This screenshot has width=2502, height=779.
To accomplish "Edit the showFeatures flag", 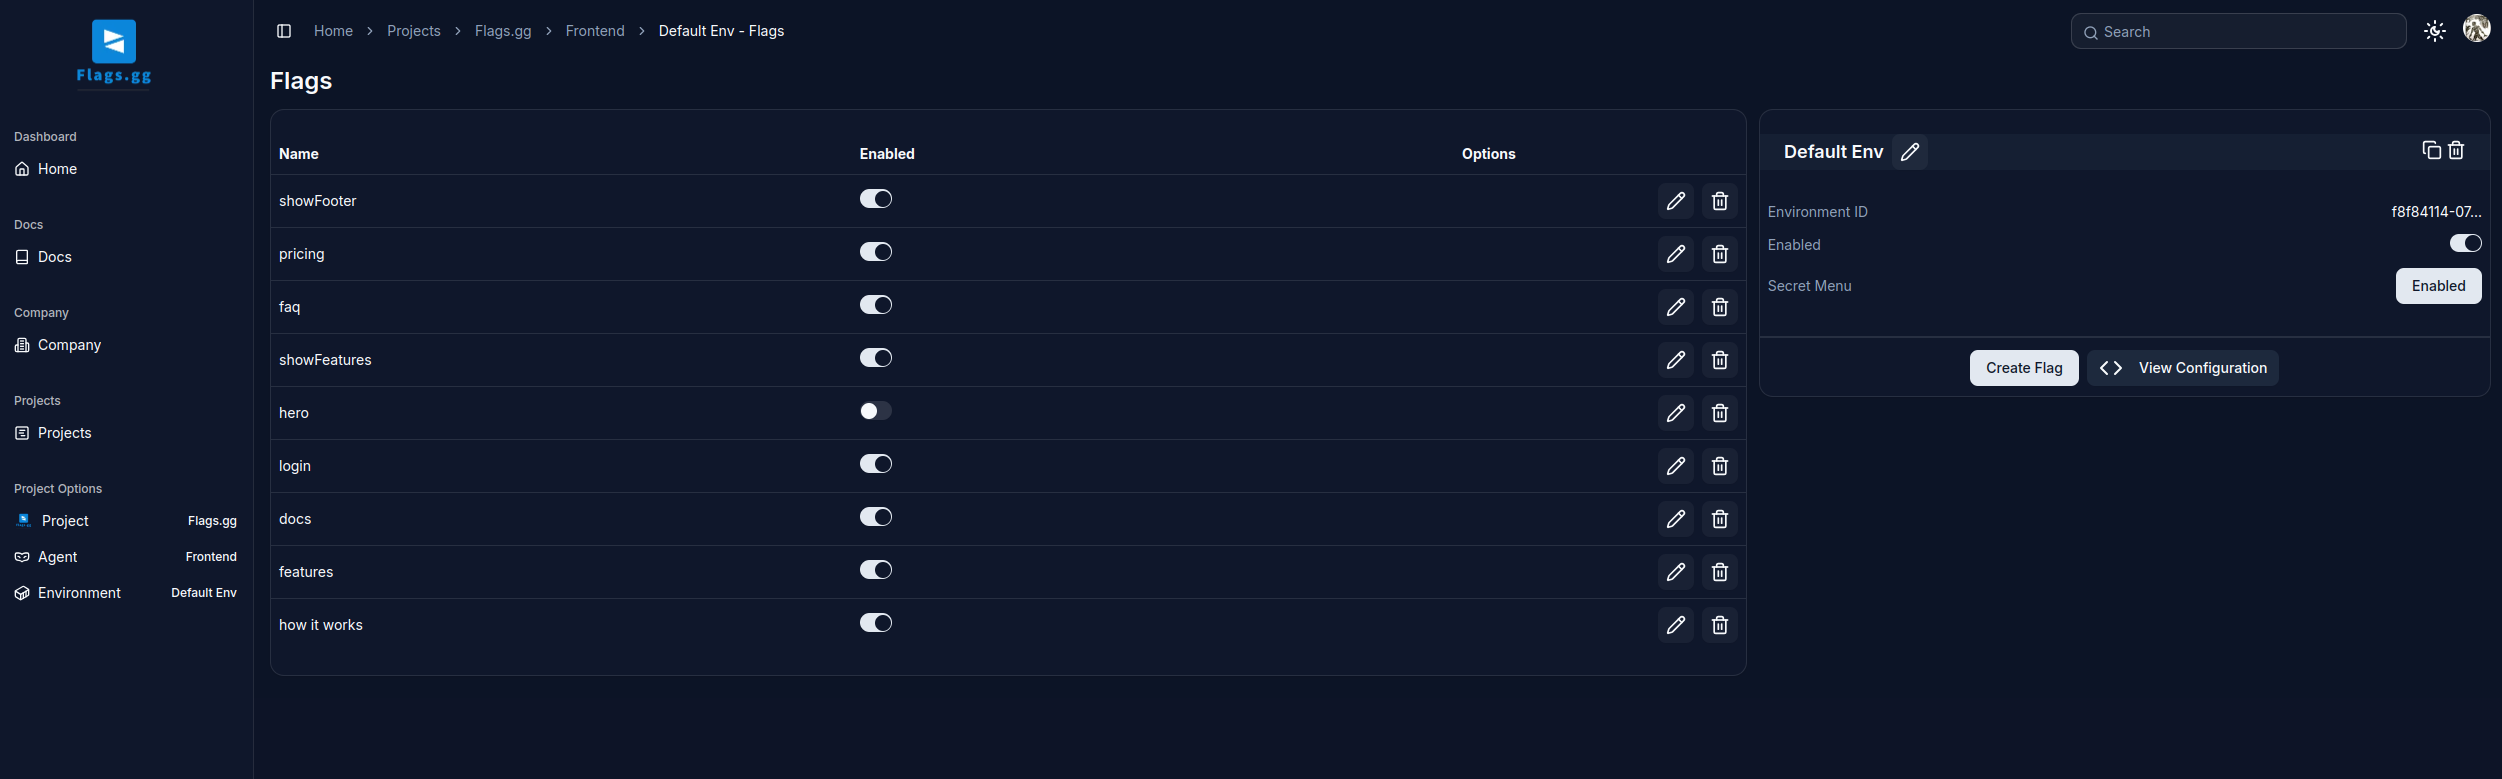I will coord(1676,360).
